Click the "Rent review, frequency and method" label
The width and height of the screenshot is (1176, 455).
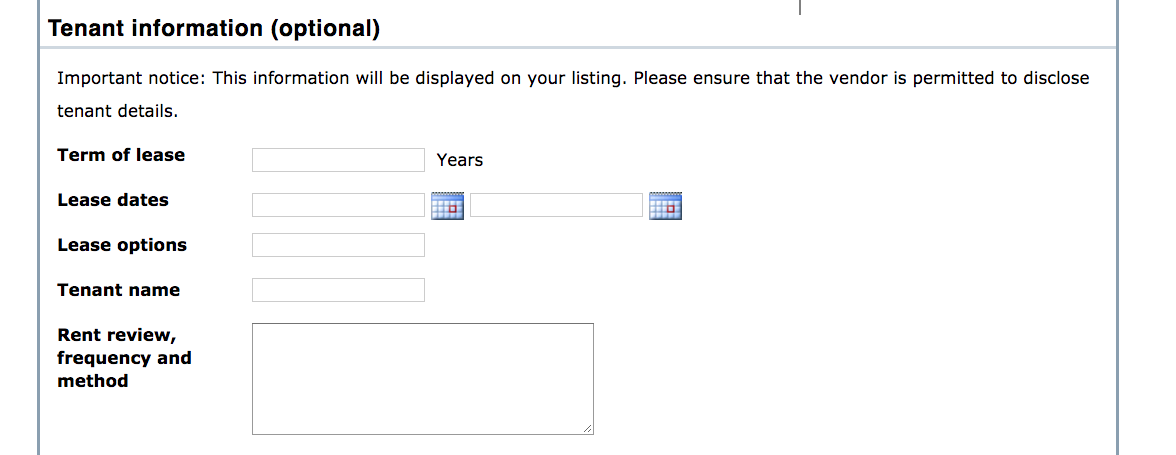pyautogui.click(x=124, y=357)
